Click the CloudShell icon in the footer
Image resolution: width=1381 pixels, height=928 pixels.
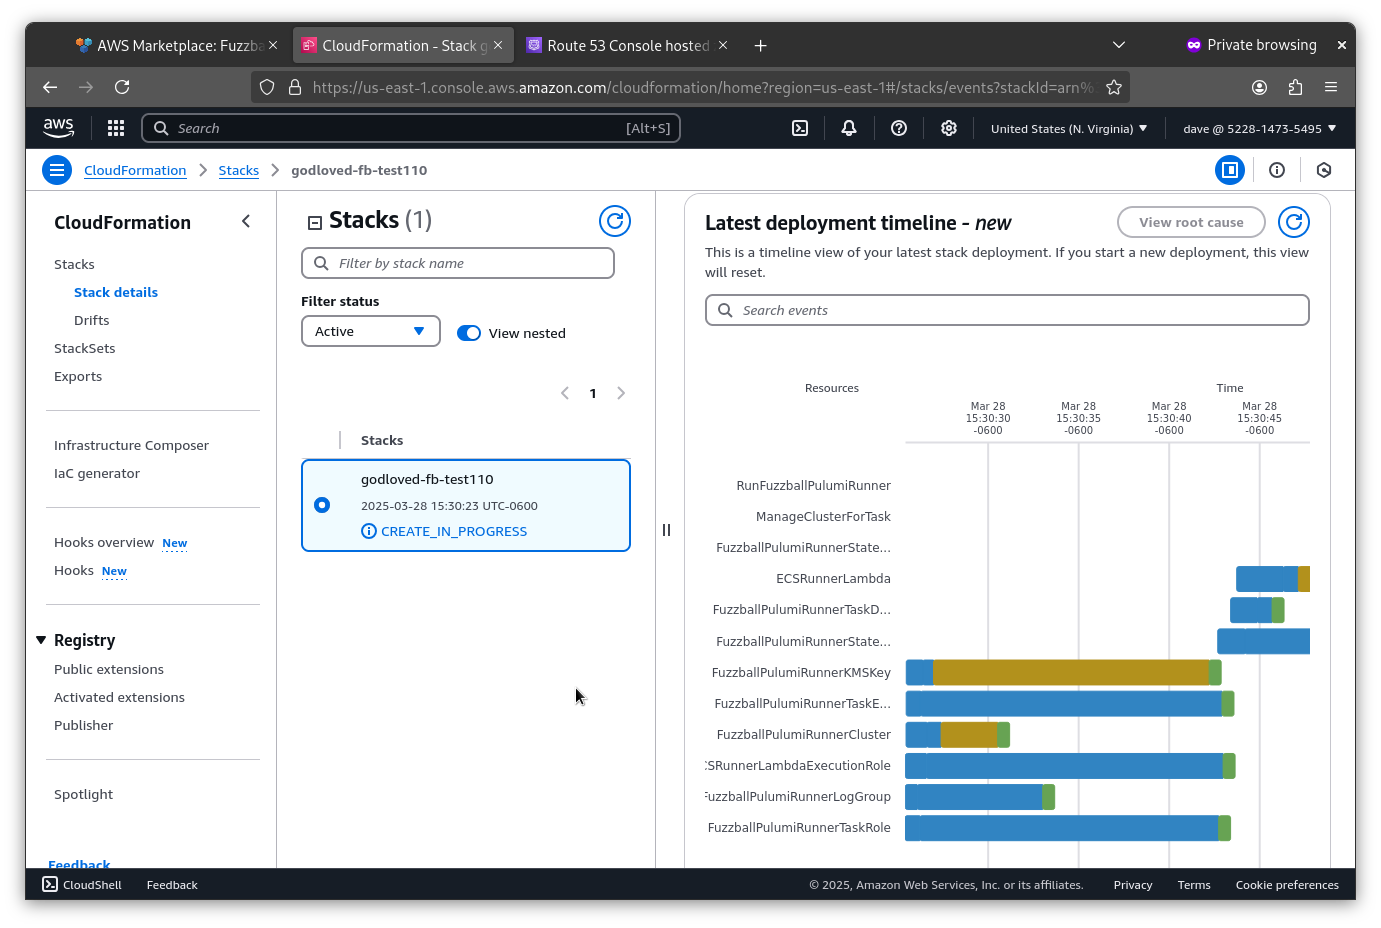click(50, 884)
